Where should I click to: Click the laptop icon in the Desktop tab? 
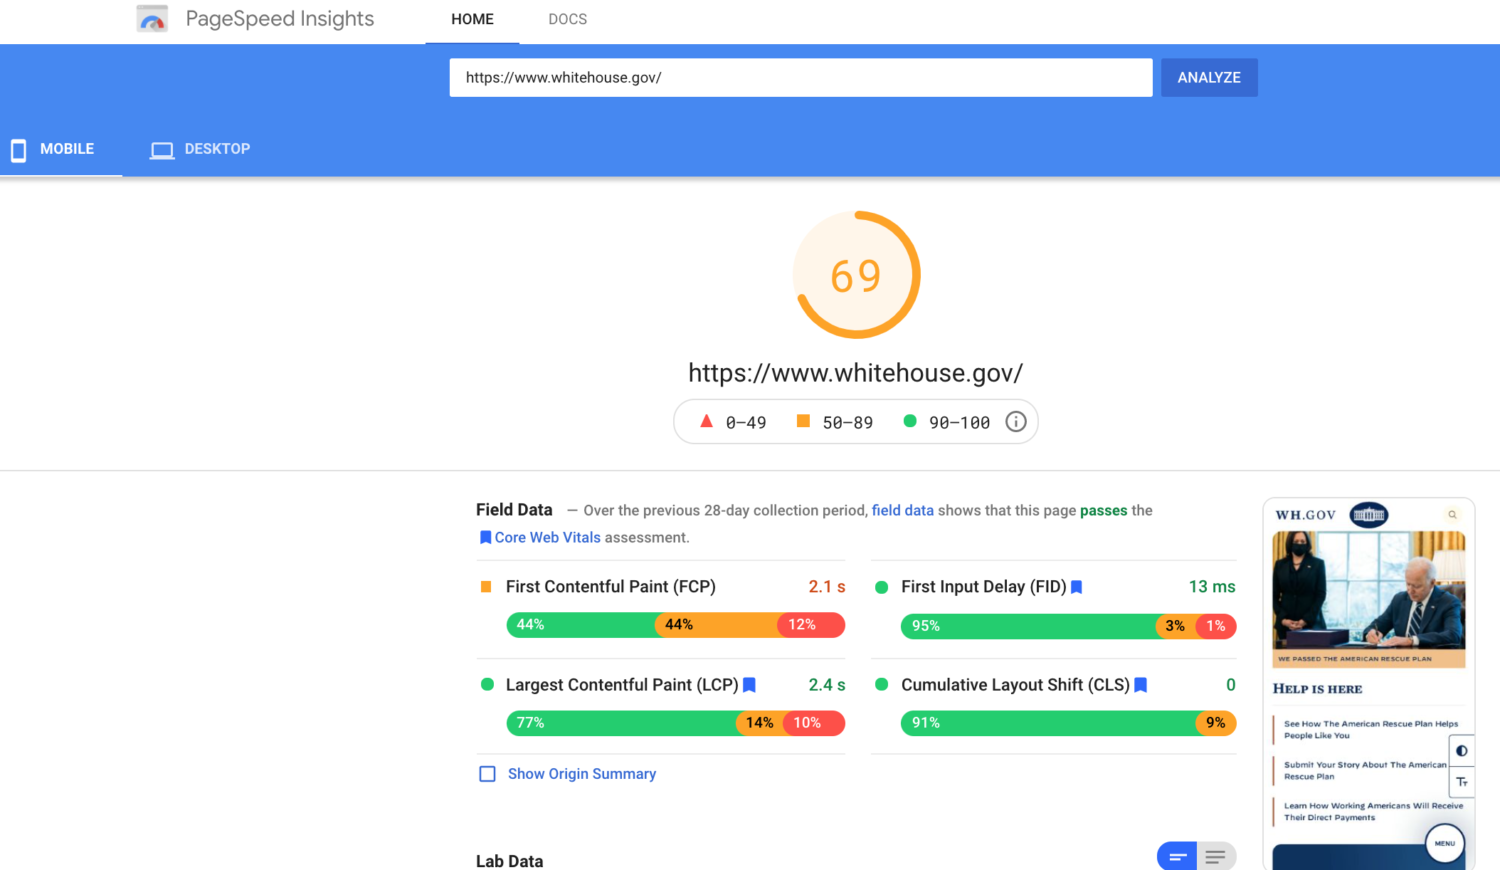162,150
